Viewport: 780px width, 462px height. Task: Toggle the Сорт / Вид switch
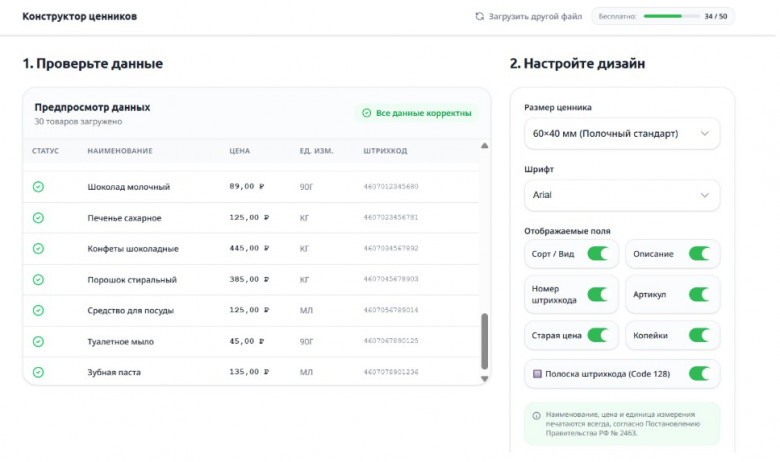pyautogui.click(x=598, y=254)
